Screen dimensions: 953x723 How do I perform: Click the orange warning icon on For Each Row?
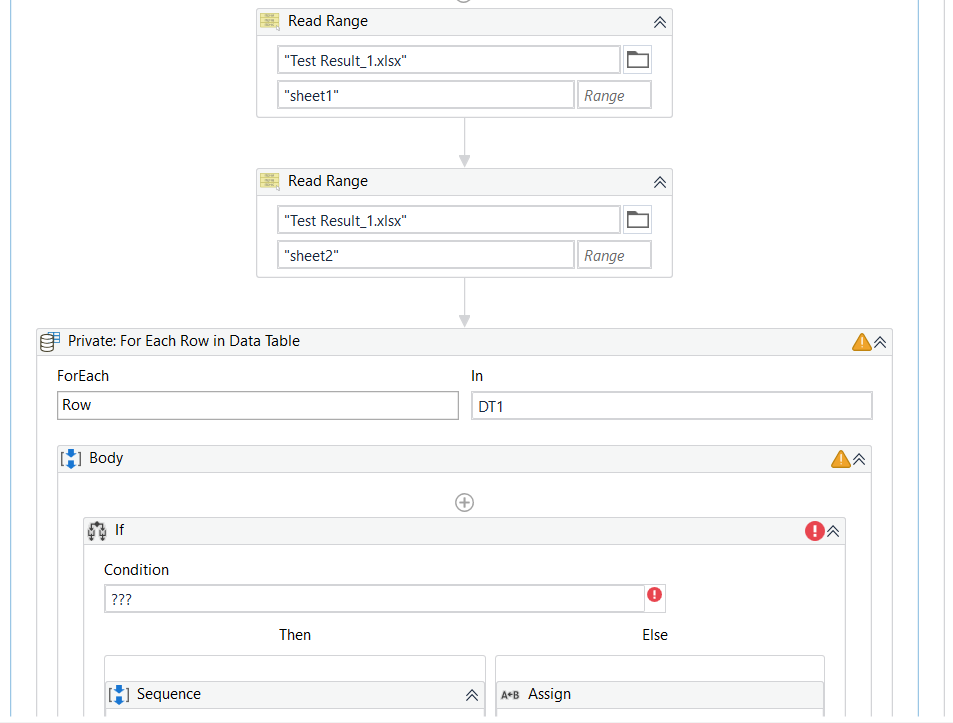pyautogui.click(x=861, y=342)
